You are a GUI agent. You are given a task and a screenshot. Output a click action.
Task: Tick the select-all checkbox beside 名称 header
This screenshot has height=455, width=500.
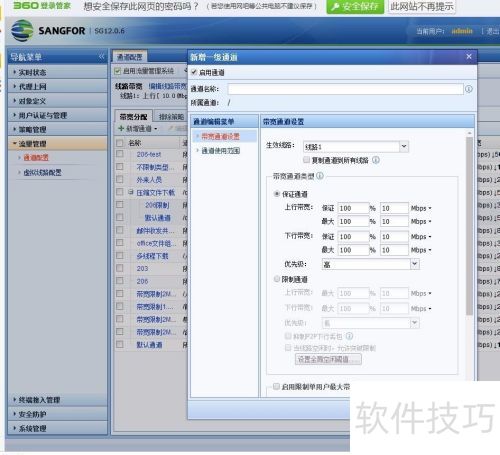point(120,143)
